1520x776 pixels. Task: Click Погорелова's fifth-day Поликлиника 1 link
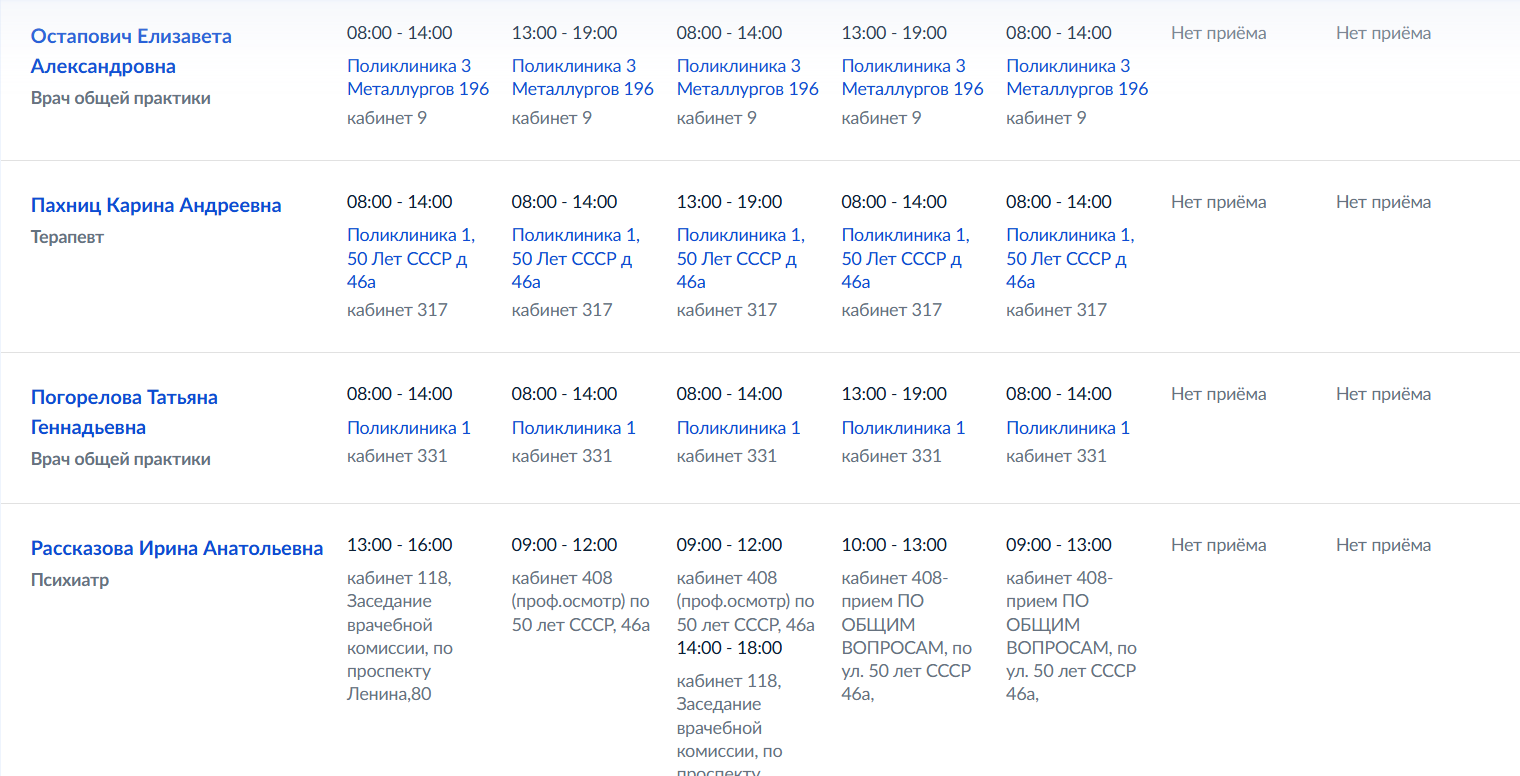[1068, 428]
